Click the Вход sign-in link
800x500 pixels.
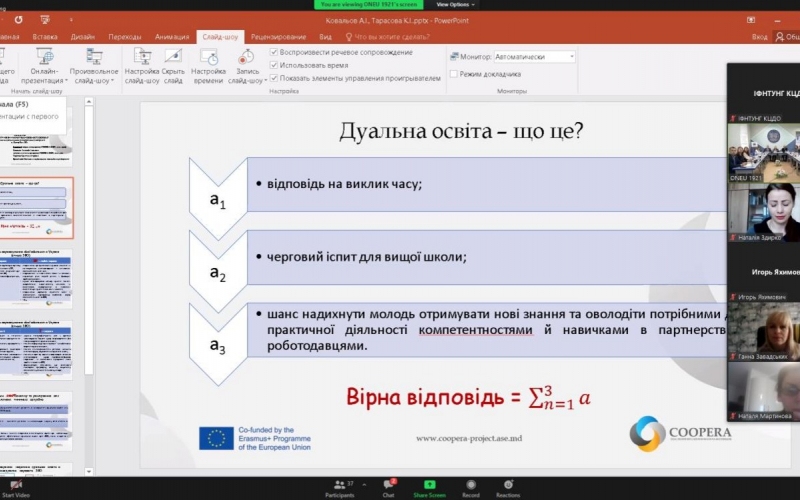(760, 37)
